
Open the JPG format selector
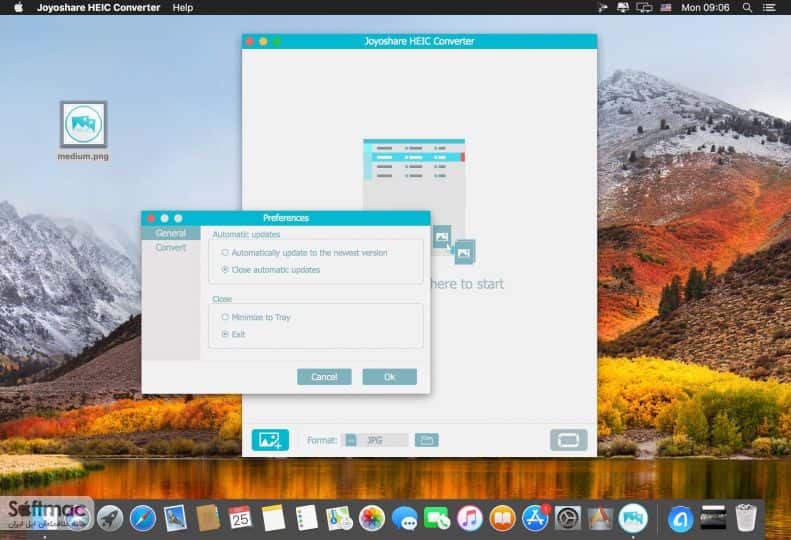(x=375, y=440)
